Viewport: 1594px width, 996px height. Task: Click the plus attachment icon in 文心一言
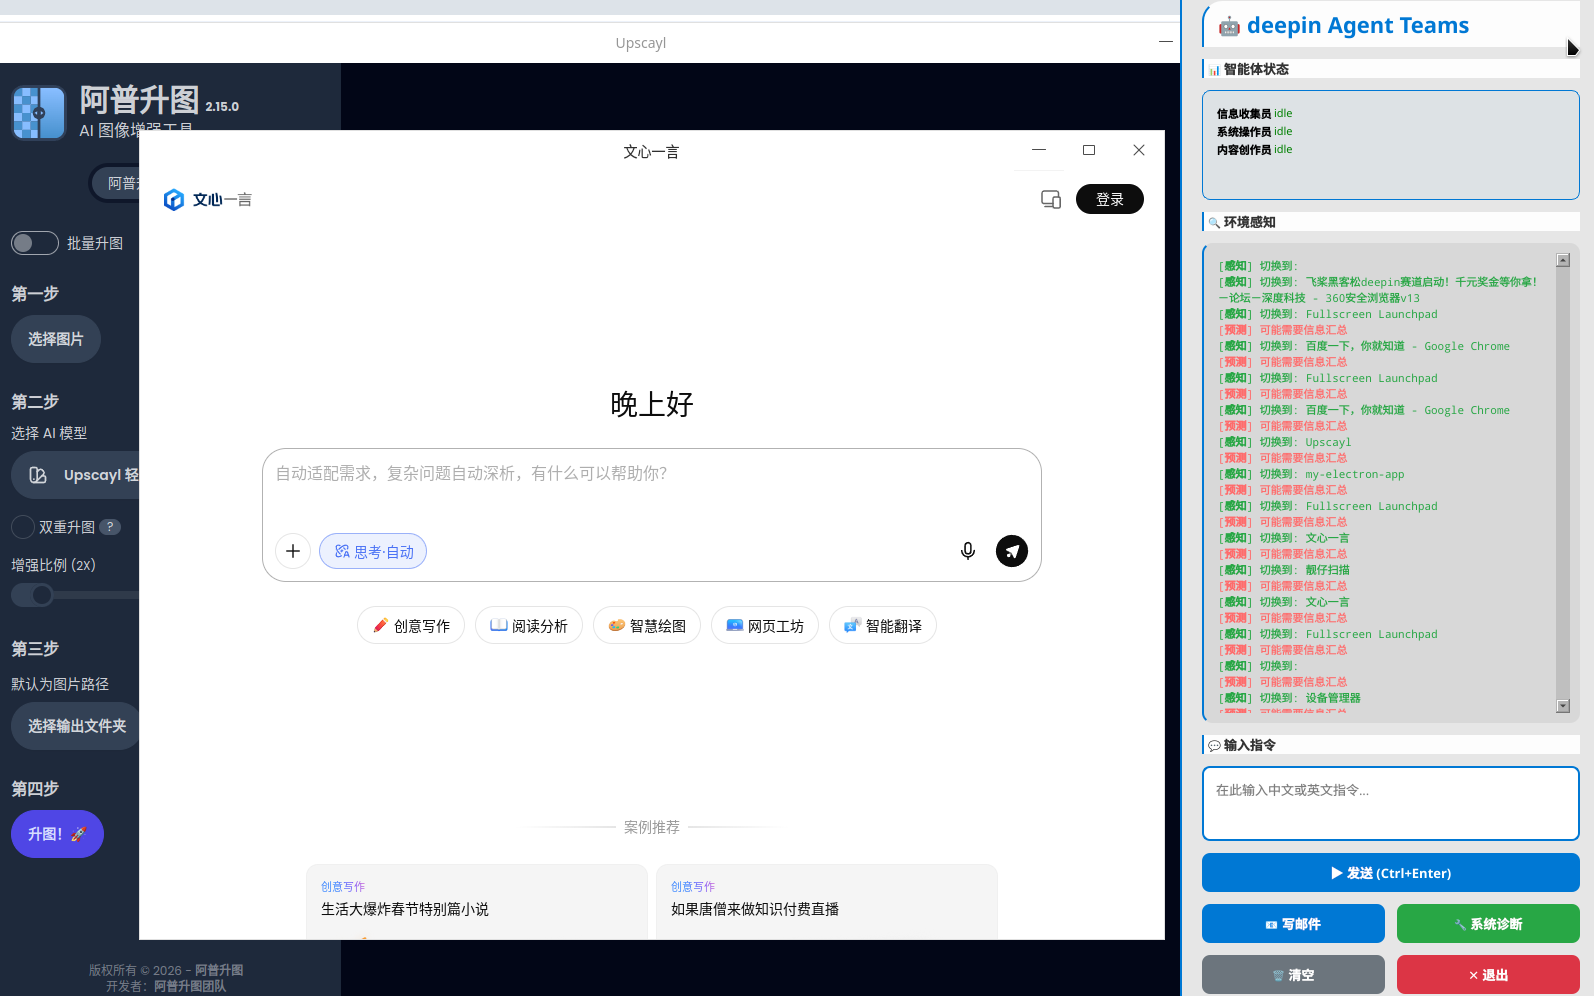293,551
